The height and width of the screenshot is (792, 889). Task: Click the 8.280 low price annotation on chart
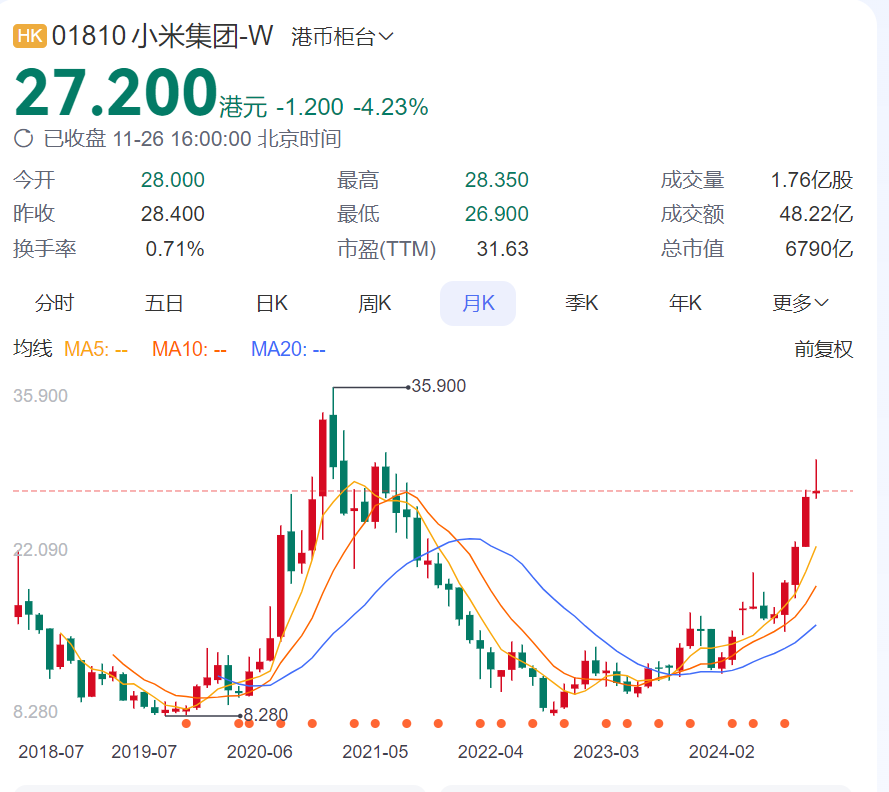(265, 715)
